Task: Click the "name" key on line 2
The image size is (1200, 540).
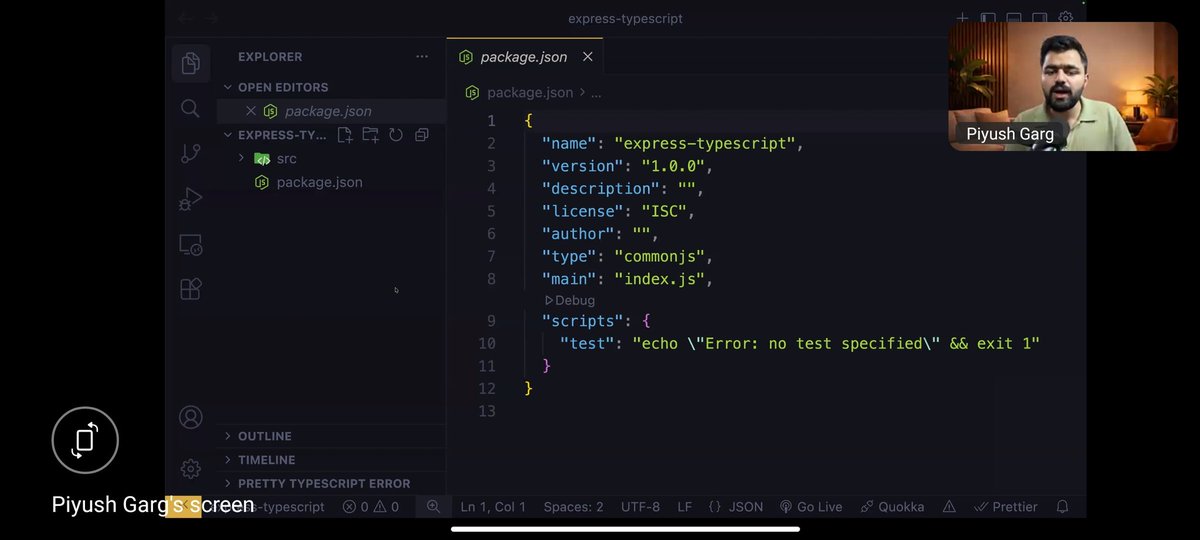Action: pos(569,143)
